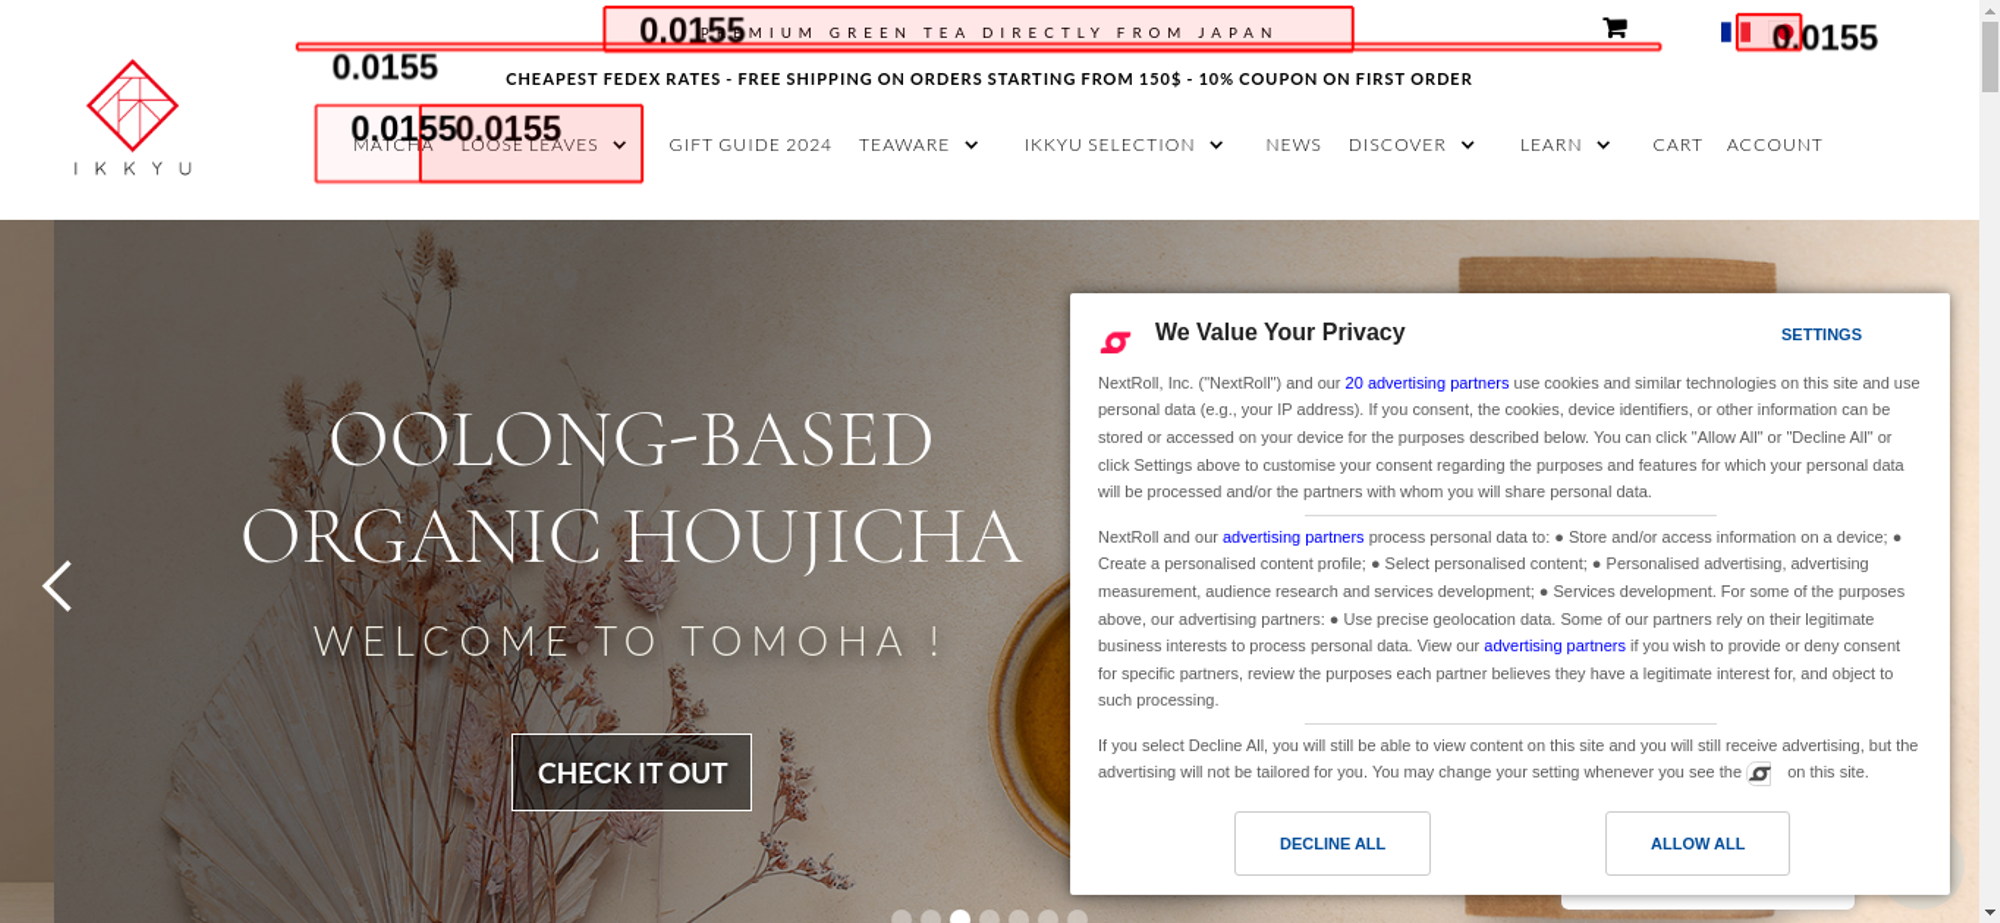This screenshot has width=2000, height=923.
Task: Click the page vertical scrollbar thumb
Action: (1989, 56)
